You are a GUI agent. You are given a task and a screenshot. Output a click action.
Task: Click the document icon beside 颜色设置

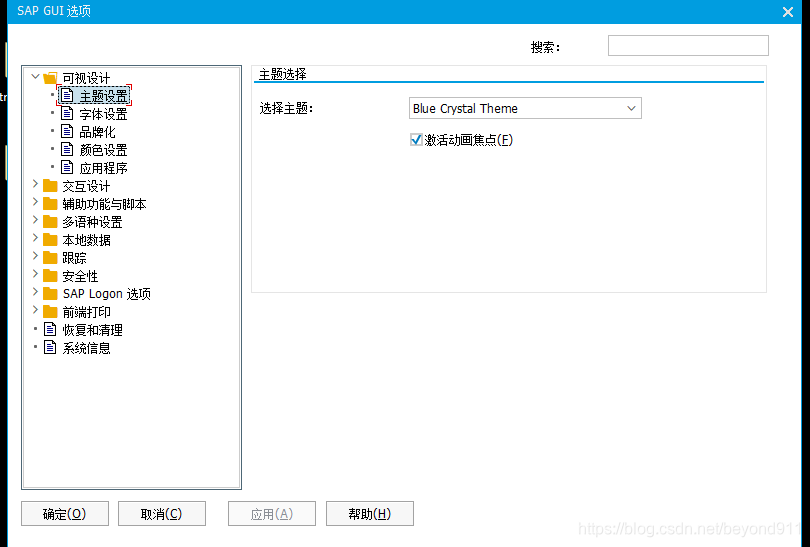[x=67, y=149]
